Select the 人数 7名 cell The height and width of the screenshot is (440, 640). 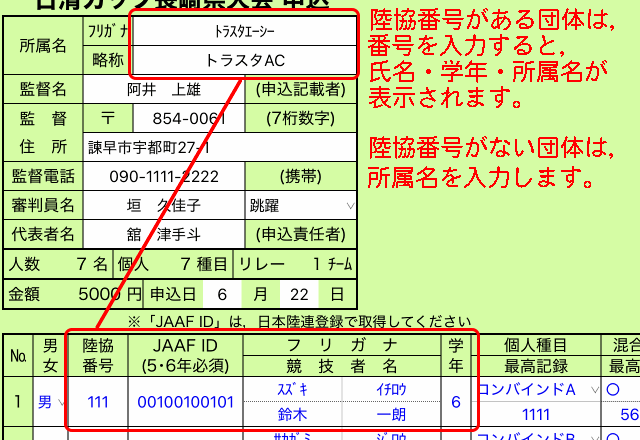(x=58, y=264)
